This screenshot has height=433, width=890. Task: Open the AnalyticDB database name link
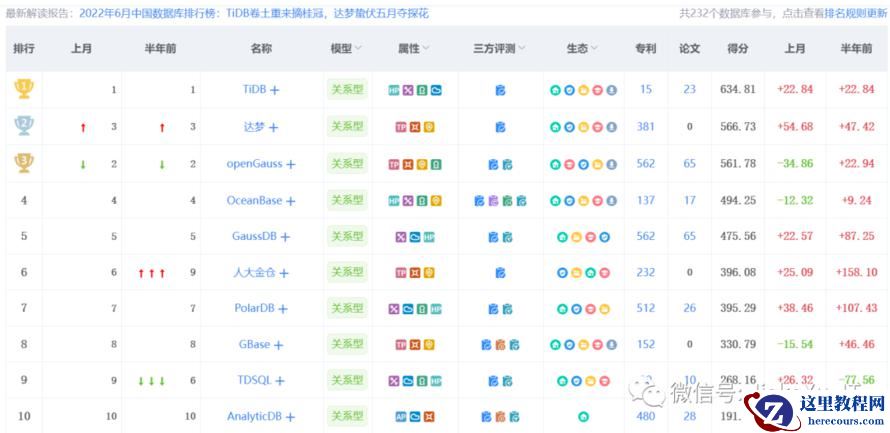tap(254, 417)
